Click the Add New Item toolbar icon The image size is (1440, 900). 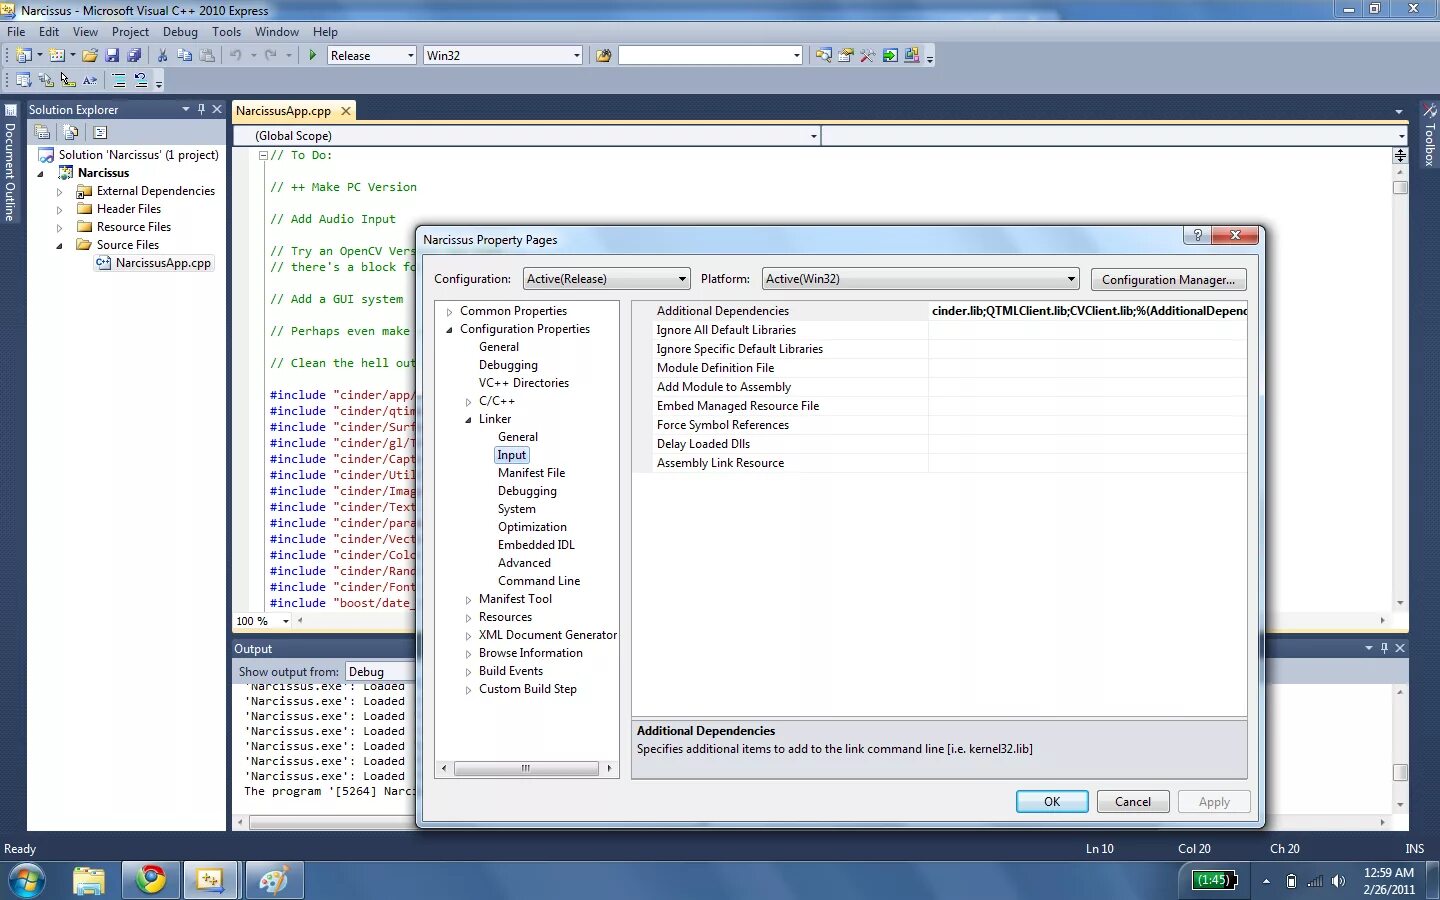pyautogui.click(x=57, y=55)
